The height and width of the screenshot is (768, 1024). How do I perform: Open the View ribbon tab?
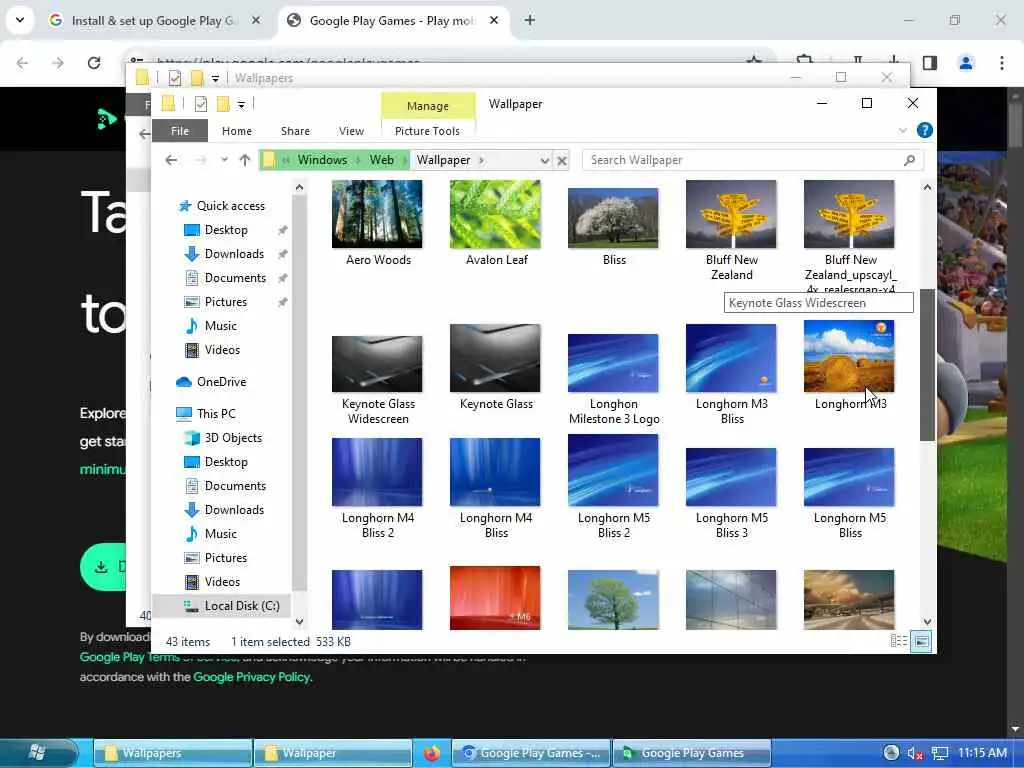coord(351,131)
